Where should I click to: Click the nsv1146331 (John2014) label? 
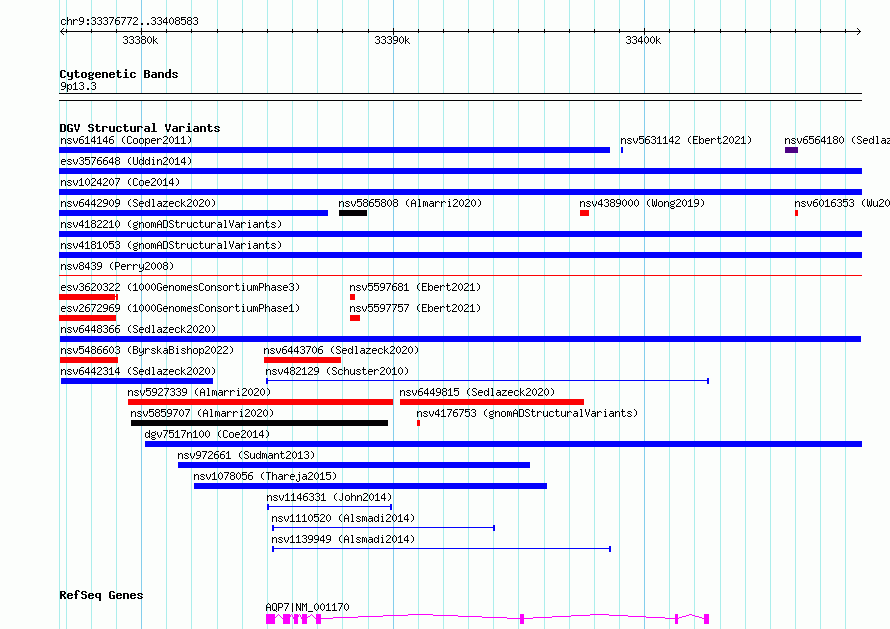tap(329, 497)
